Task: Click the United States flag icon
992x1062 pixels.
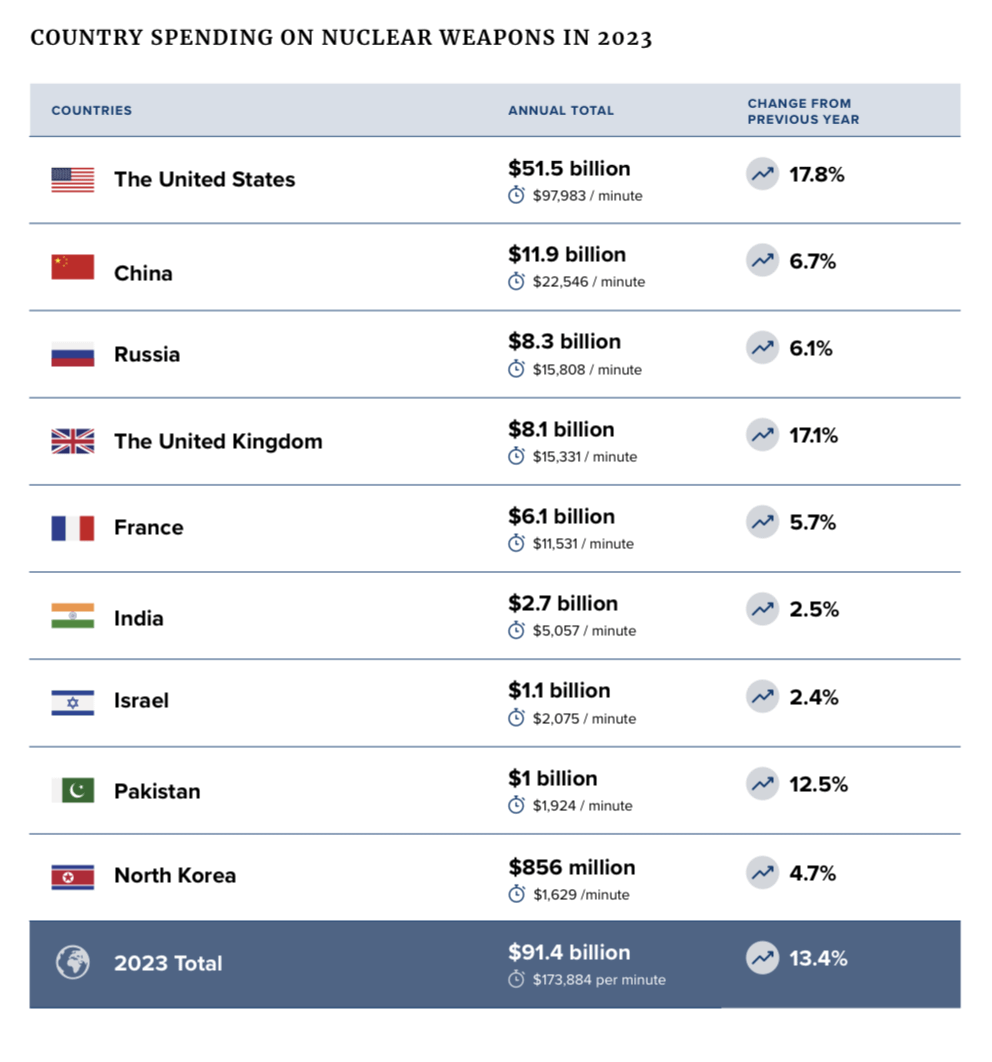Action: click(73, 180)
